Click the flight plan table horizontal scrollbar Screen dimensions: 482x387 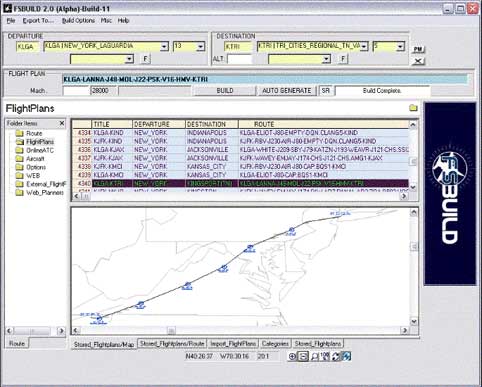pyautogui.click(x=240, y=196)
